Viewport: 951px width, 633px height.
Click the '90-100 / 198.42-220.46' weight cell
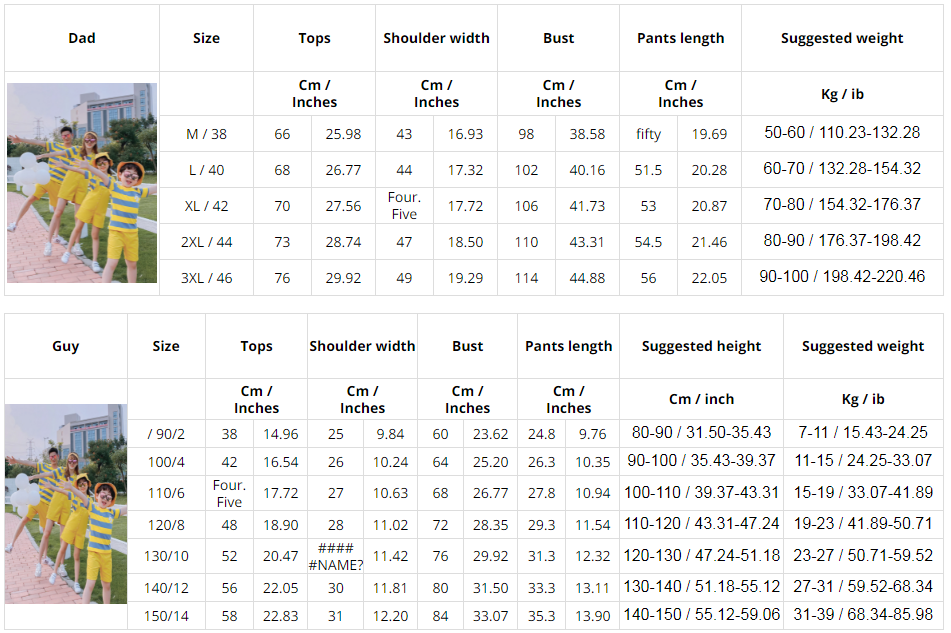pos(842,277)
